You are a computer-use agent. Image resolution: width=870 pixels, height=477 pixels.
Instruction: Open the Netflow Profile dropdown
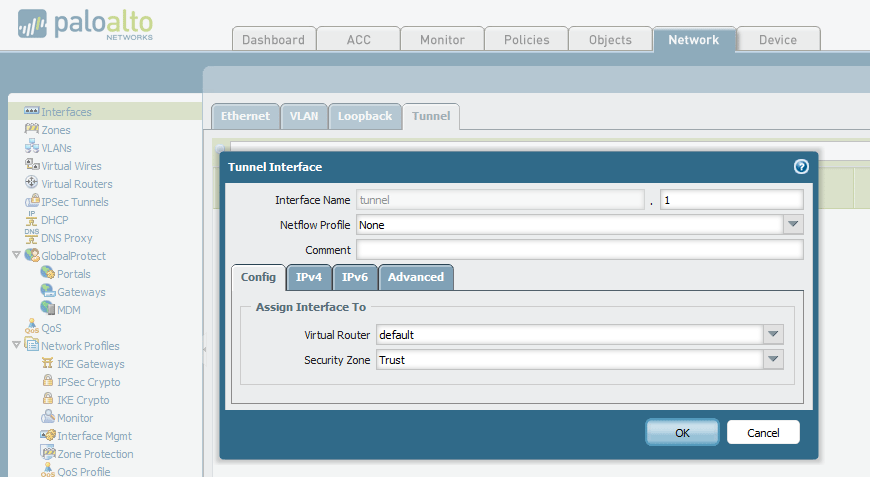pyautogui.click(x=793, y=225)
